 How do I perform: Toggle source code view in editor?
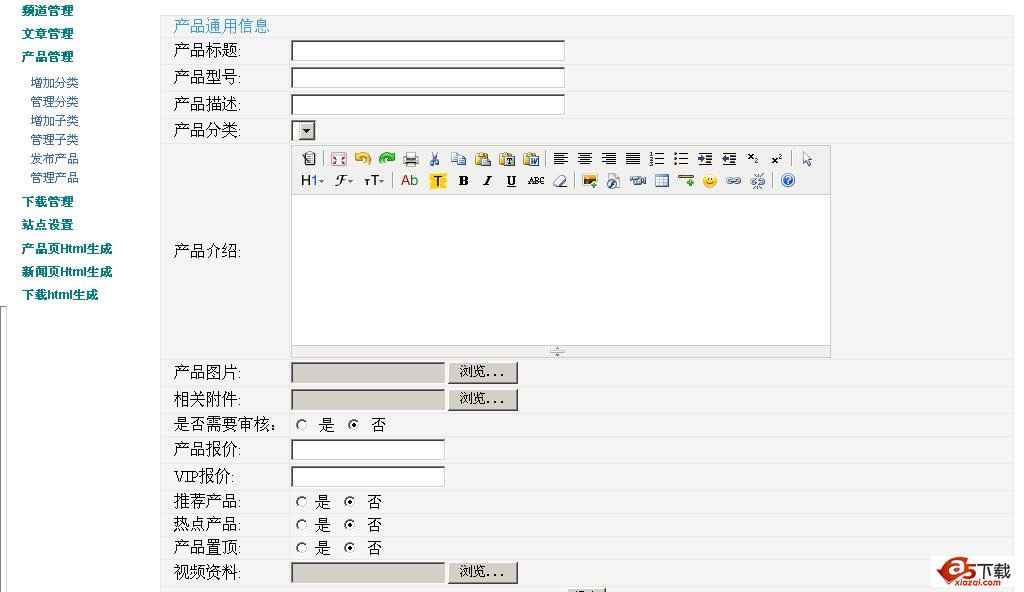309,159
